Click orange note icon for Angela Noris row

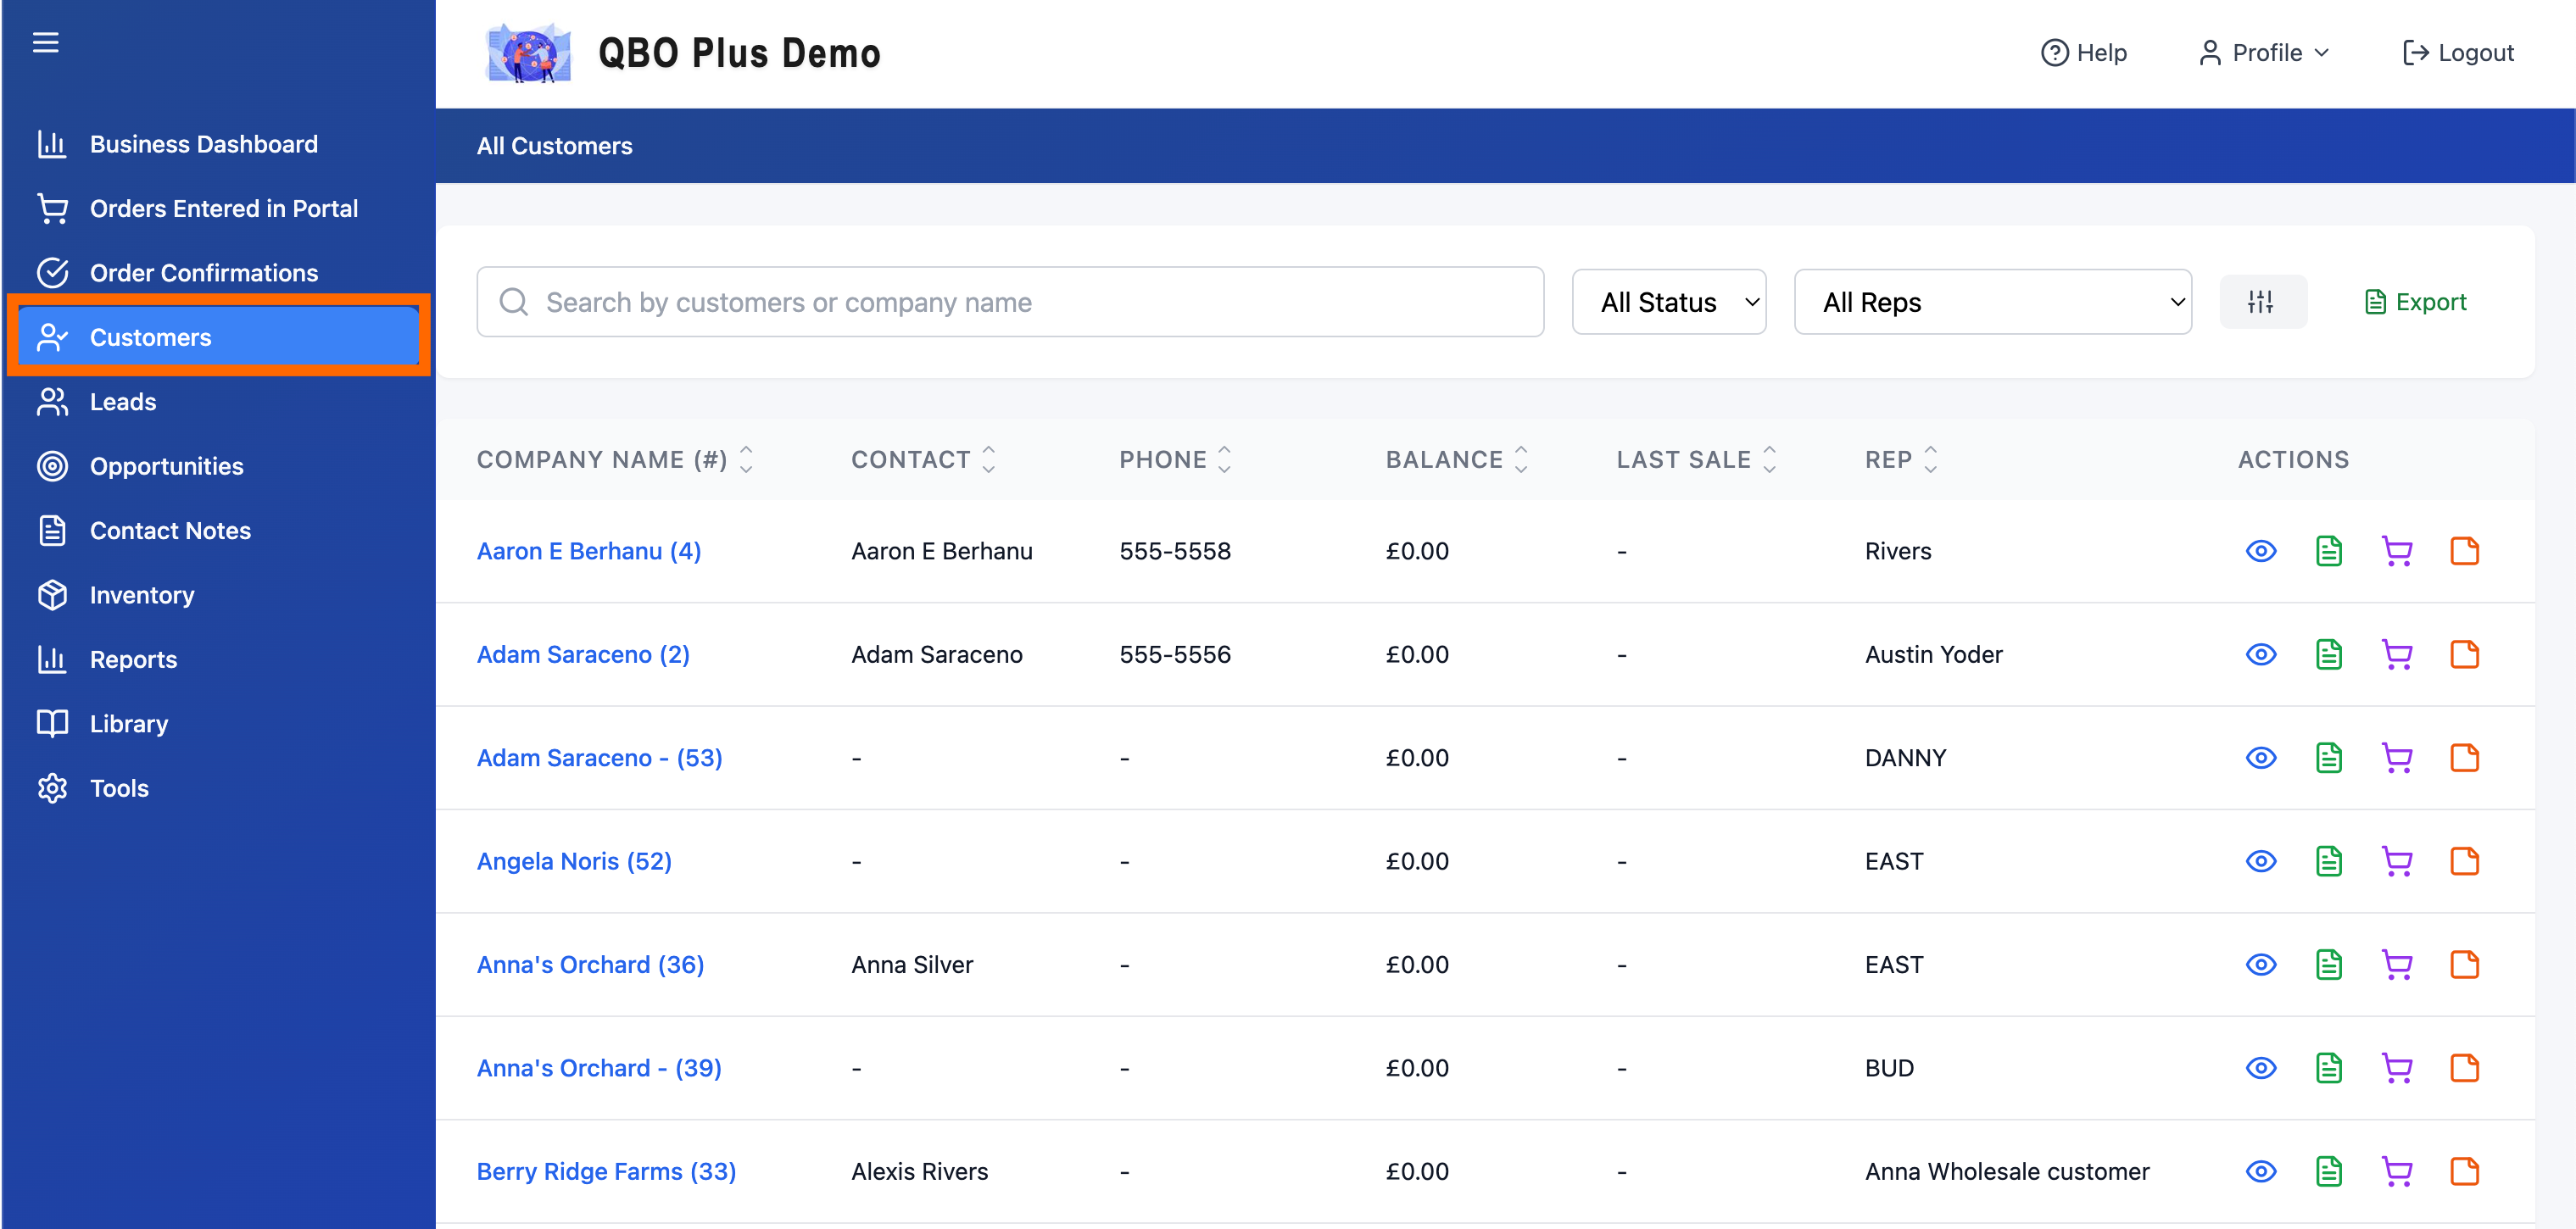[2464, 861]
